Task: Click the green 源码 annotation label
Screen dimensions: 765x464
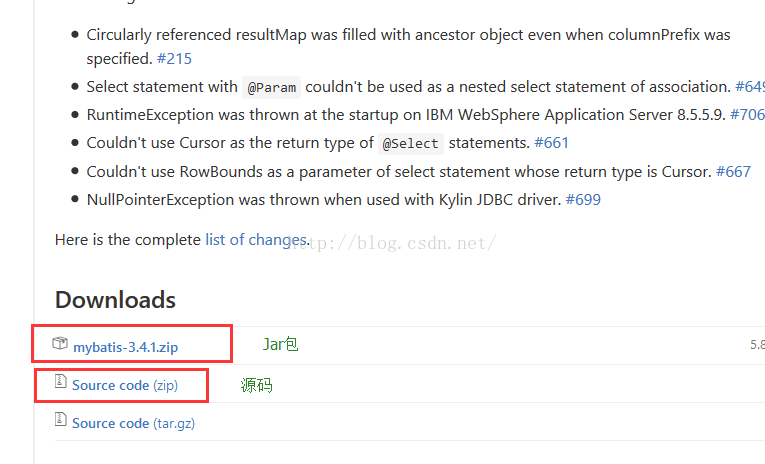Action: [x=257, y=385]
